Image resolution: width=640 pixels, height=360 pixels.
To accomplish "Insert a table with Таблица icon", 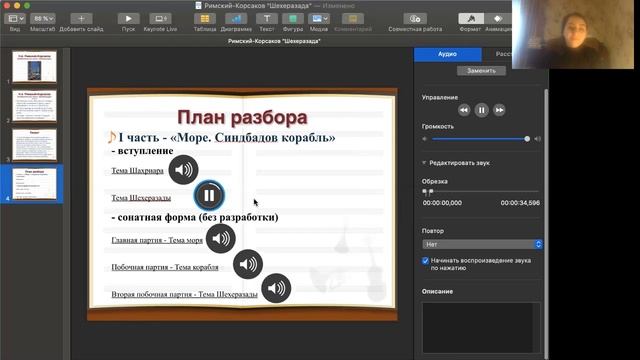I will tap(205, 19).
